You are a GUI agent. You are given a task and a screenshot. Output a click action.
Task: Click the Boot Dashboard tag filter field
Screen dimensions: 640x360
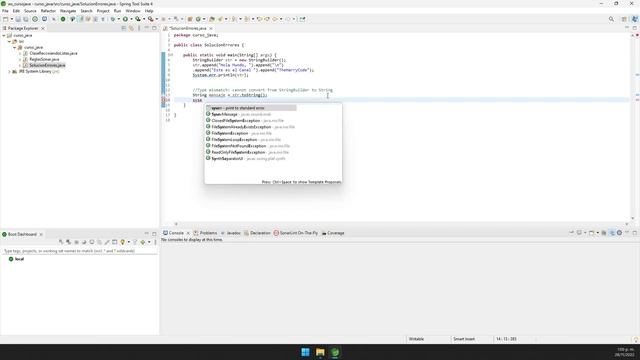coord(79,251)
